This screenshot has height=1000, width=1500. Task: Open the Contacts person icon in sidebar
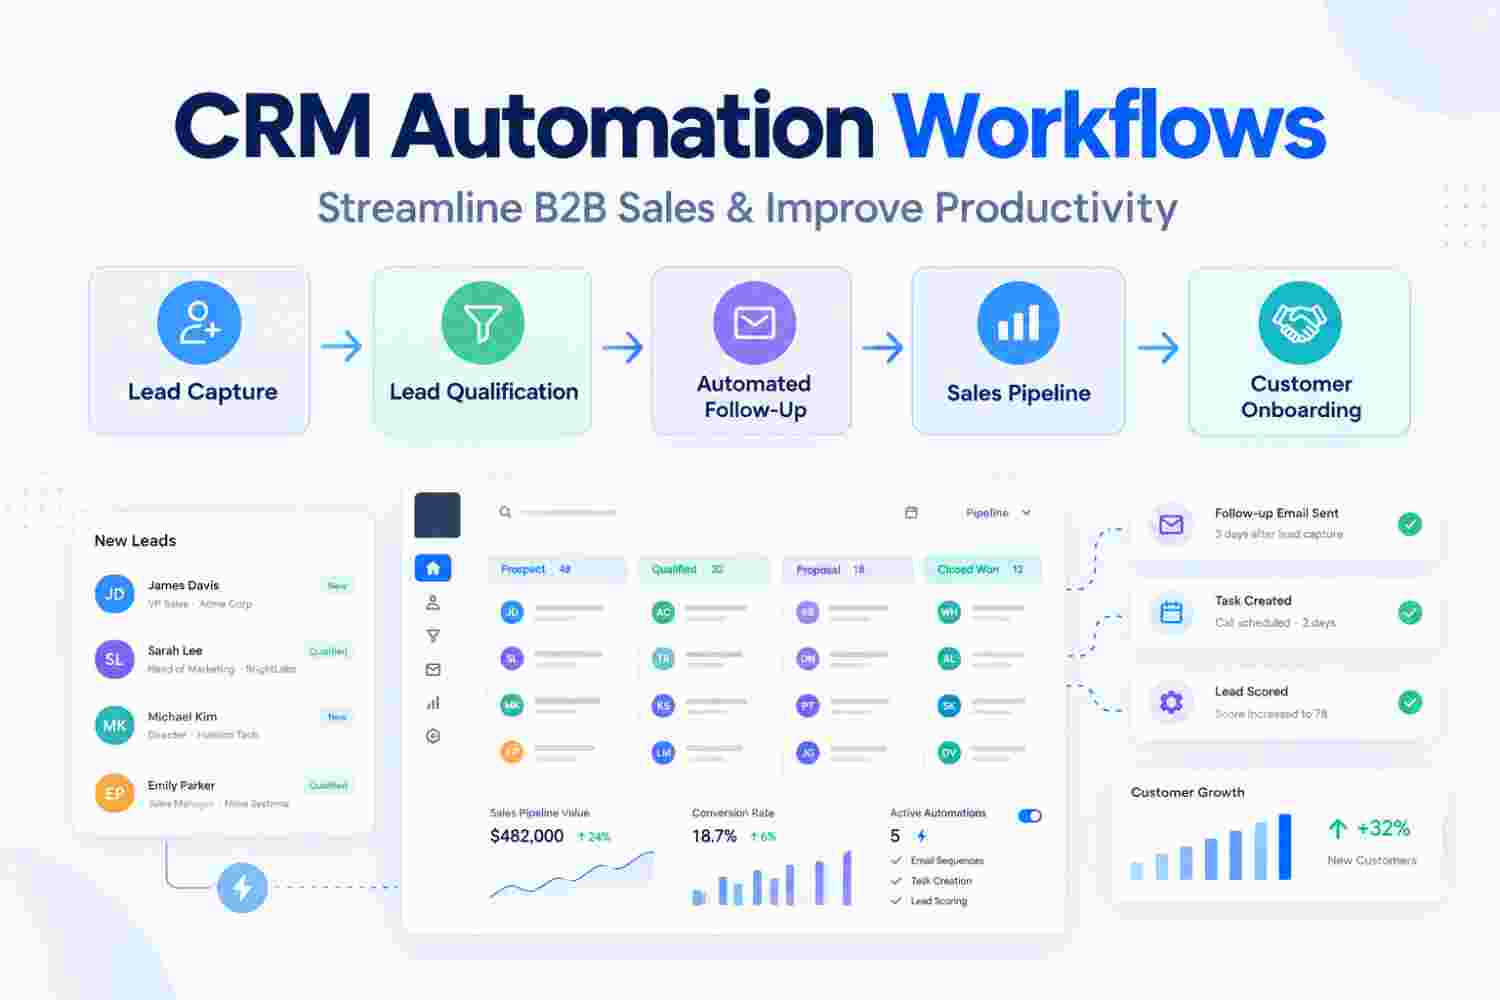(433, 602)
